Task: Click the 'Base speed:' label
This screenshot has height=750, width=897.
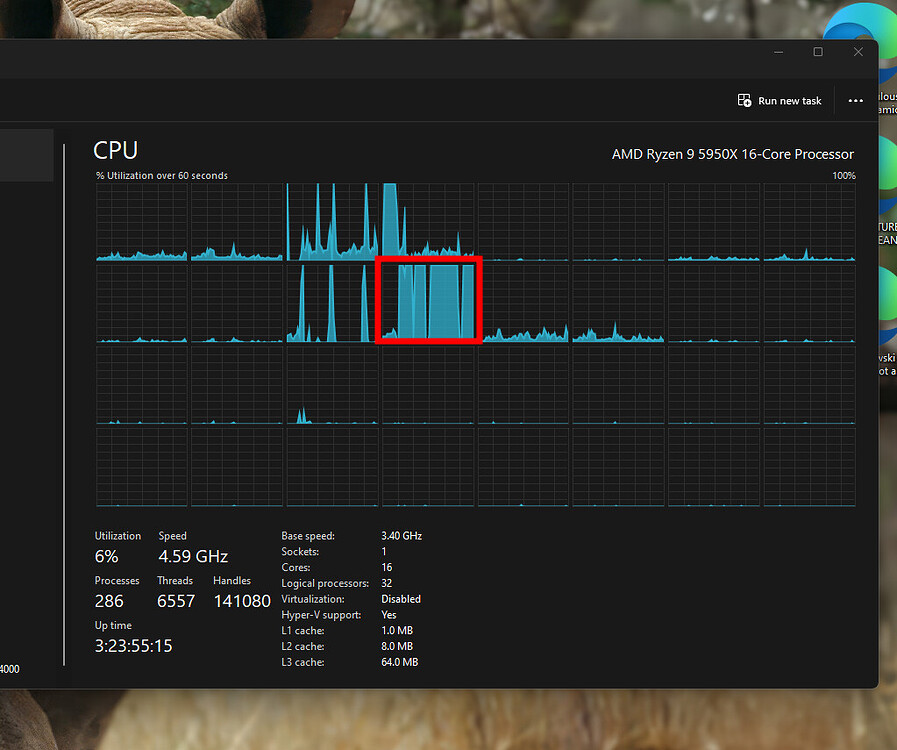Action: [308, 536]
